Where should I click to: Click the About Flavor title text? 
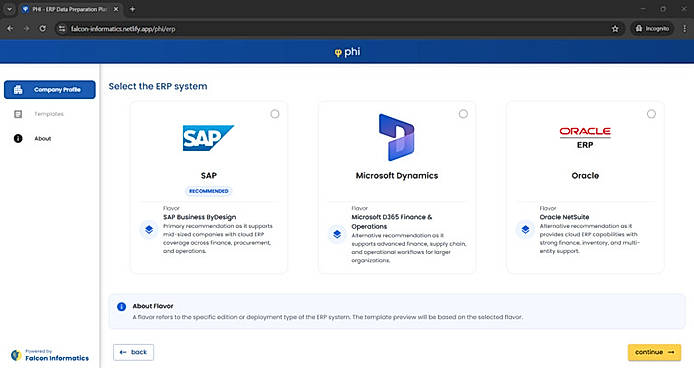coord(153,306)
